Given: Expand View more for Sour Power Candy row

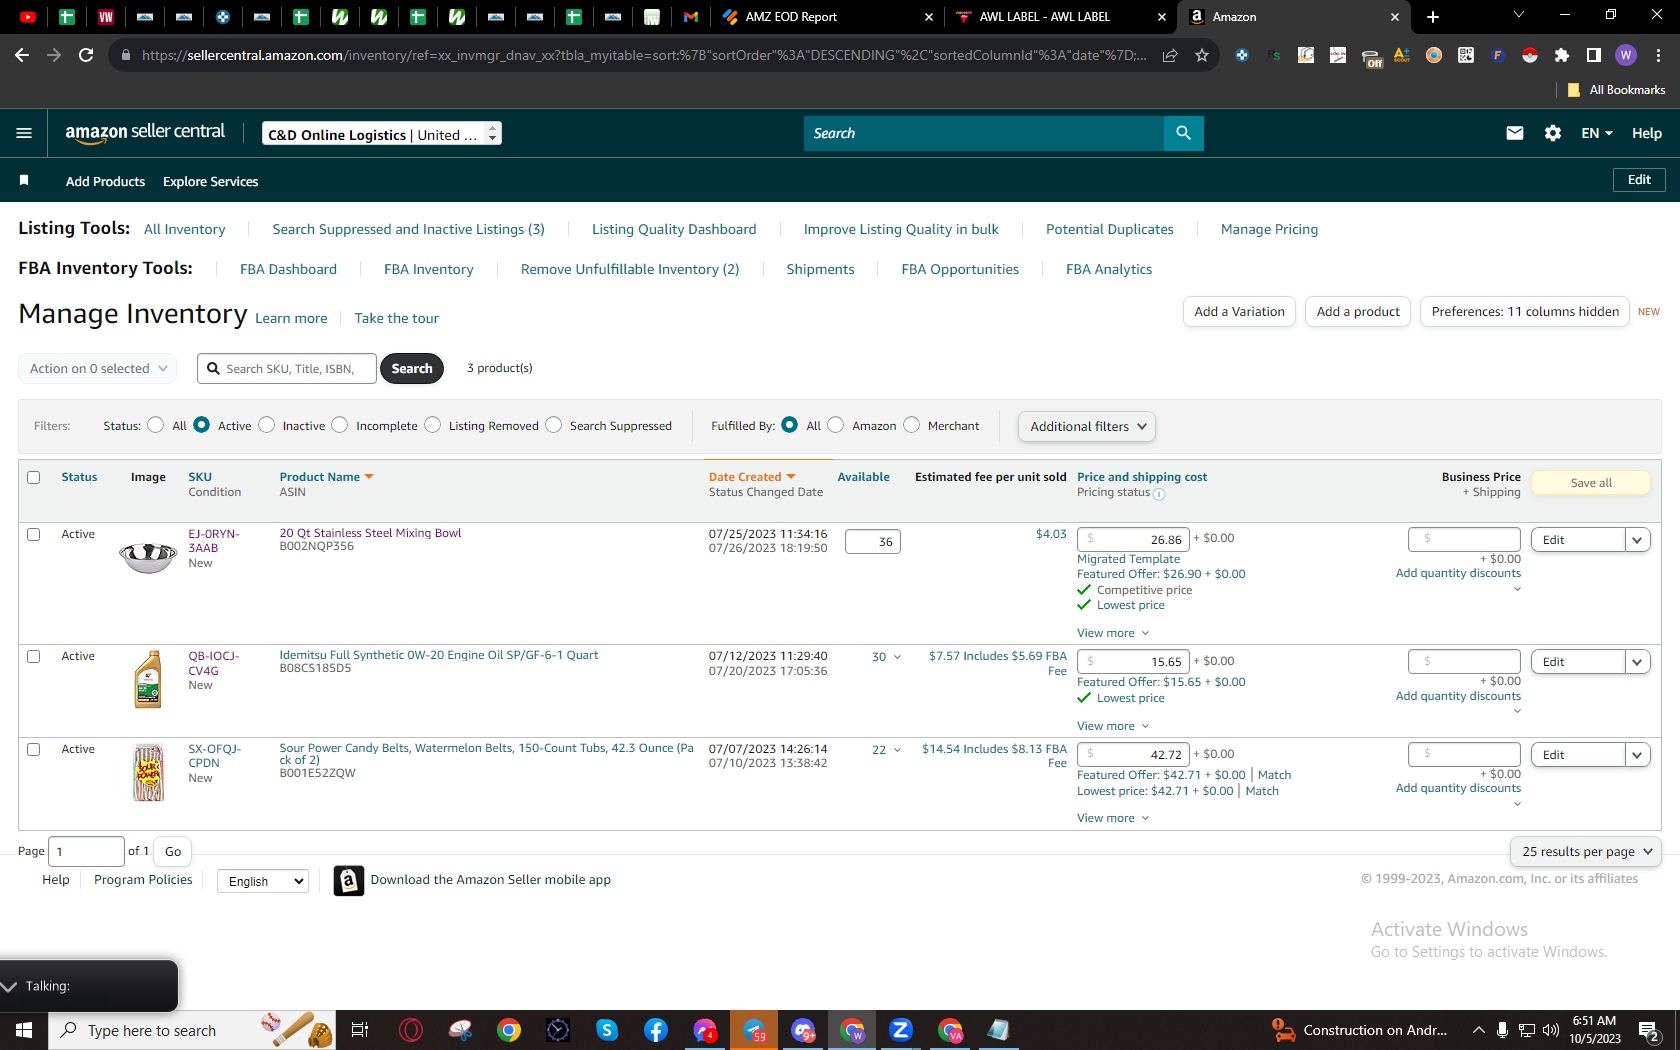Looking at the screenshot, I should pyautogui.click(x=1113, y=818).
